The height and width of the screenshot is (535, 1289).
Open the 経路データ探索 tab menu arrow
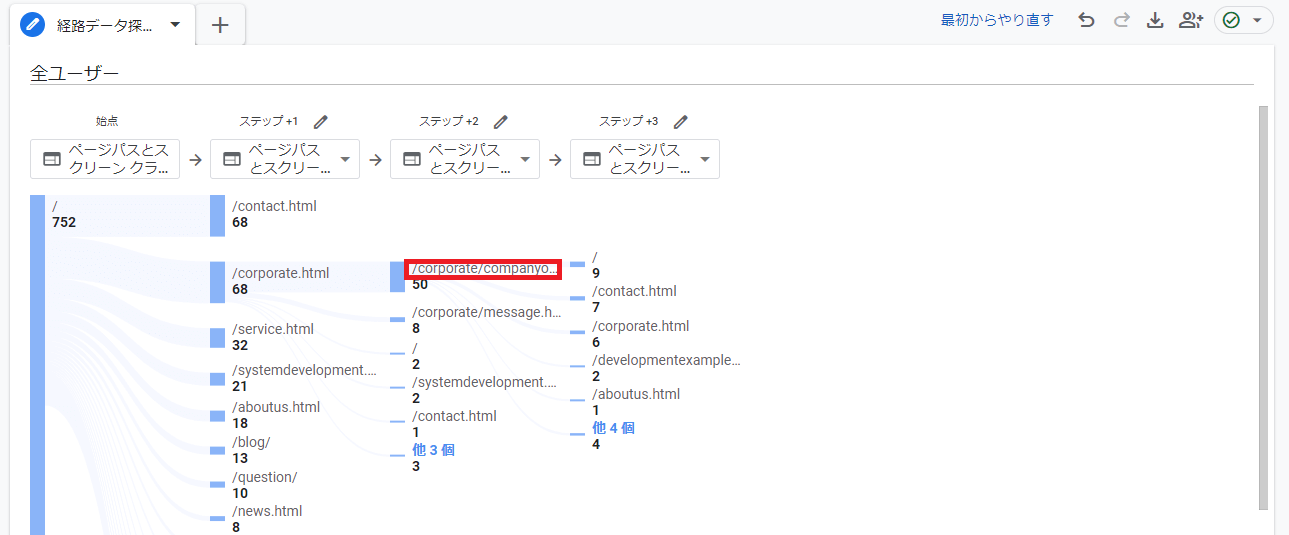[x=175, y=25]
